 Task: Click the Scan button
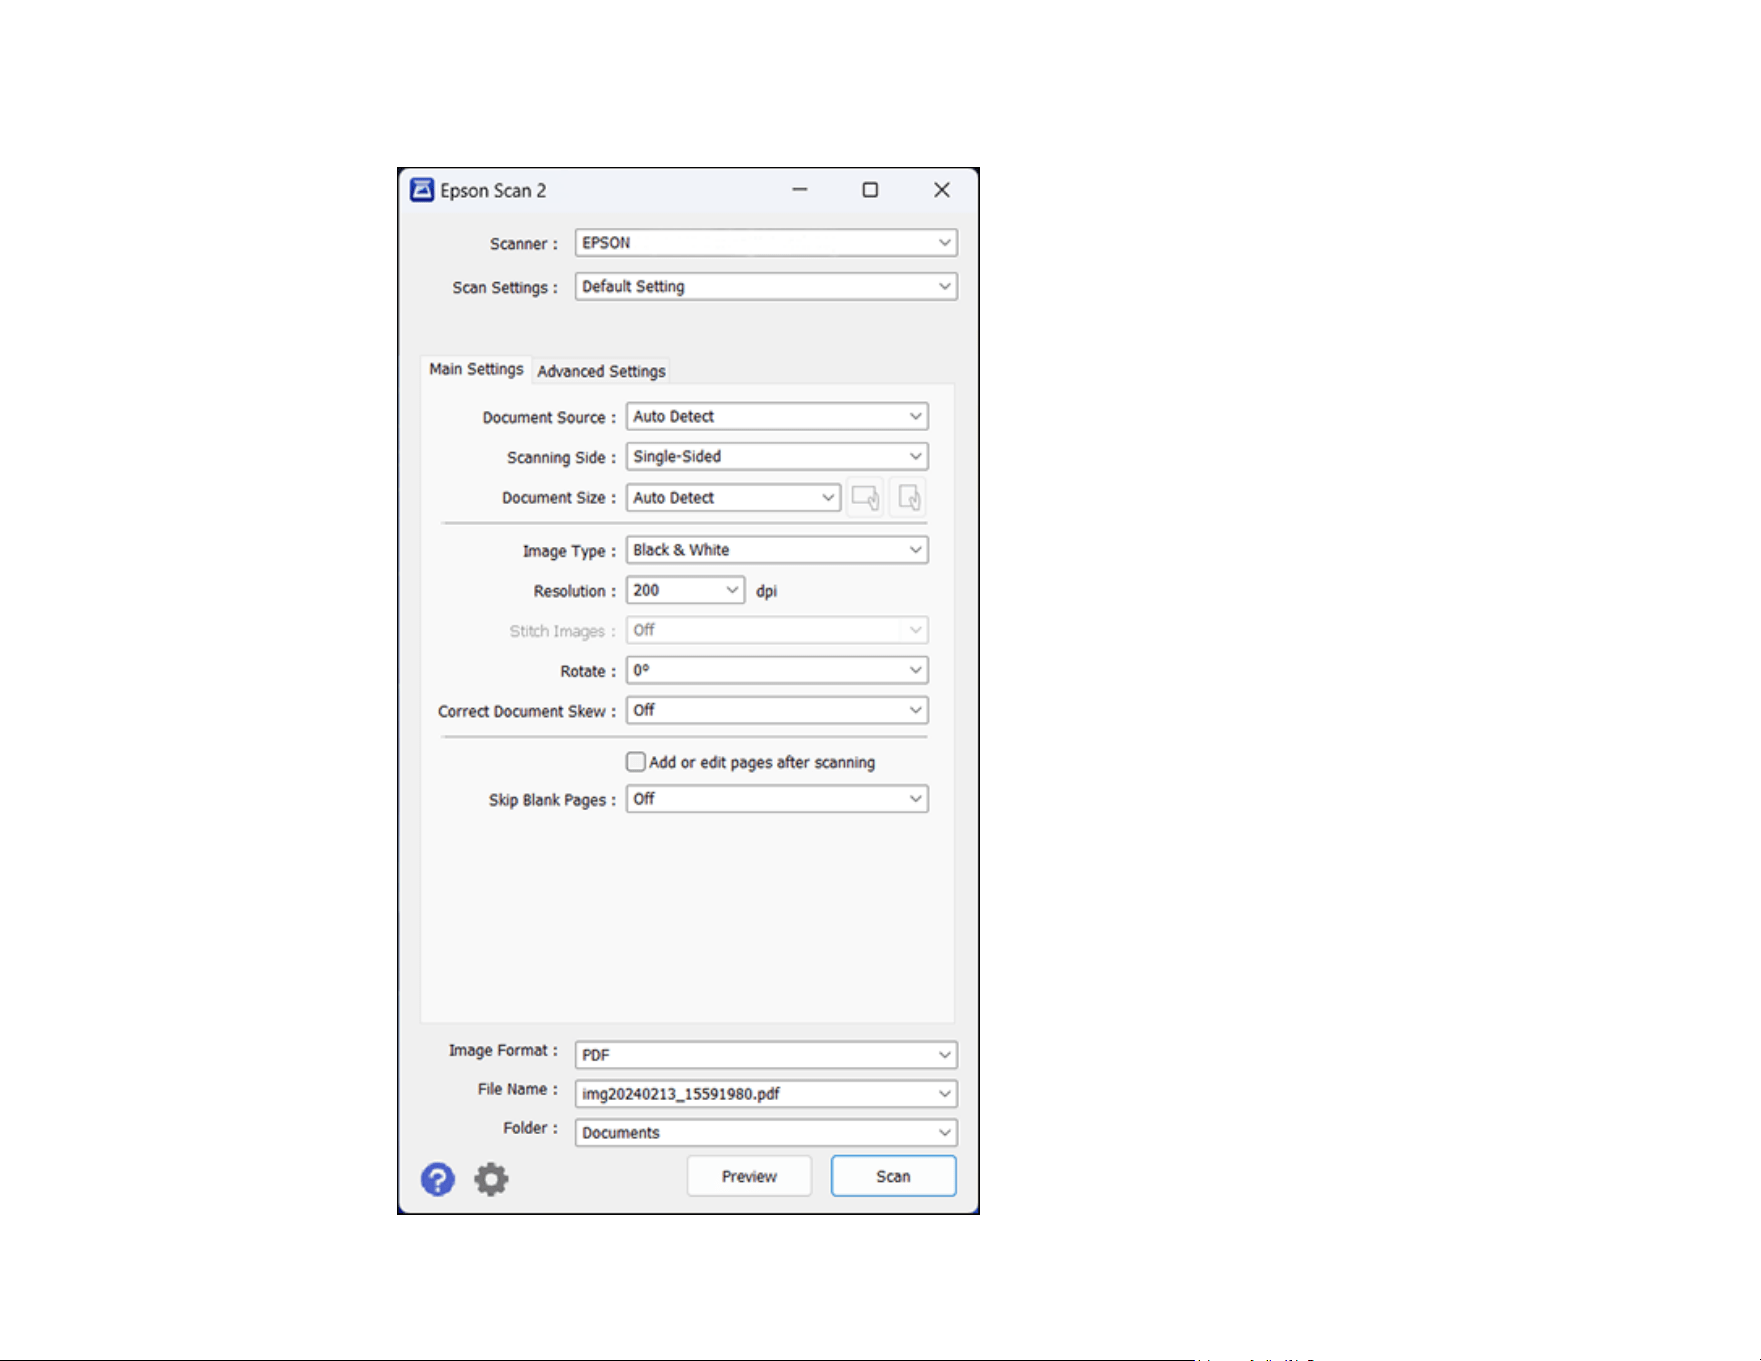point(893,1176)
